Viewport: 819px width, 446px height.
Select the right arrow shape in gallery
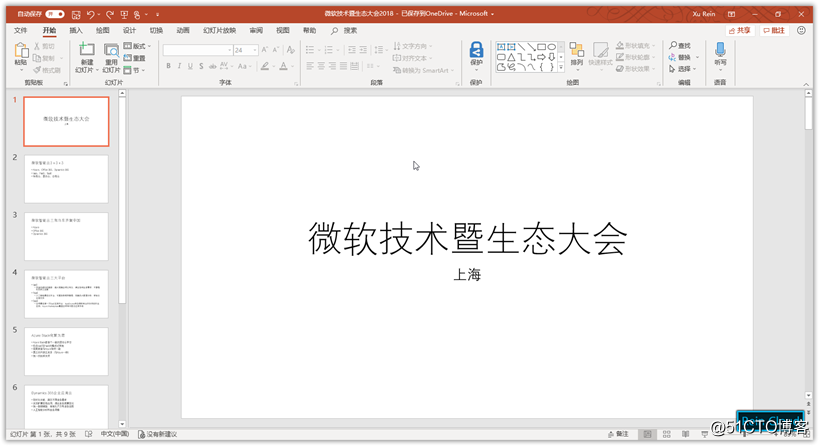[542, 56]
